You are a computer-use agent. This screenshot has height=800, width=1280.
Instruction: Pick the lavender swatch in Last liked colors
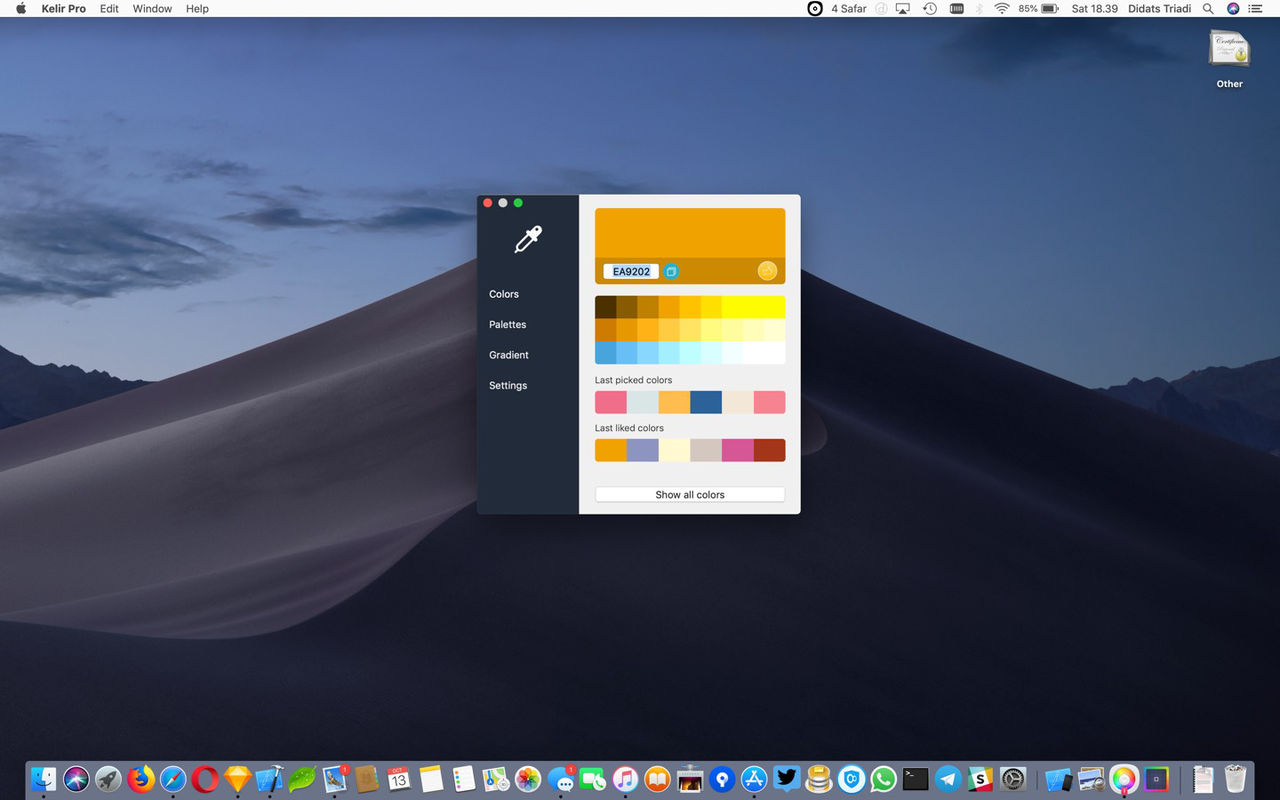[x=643, y=450]
